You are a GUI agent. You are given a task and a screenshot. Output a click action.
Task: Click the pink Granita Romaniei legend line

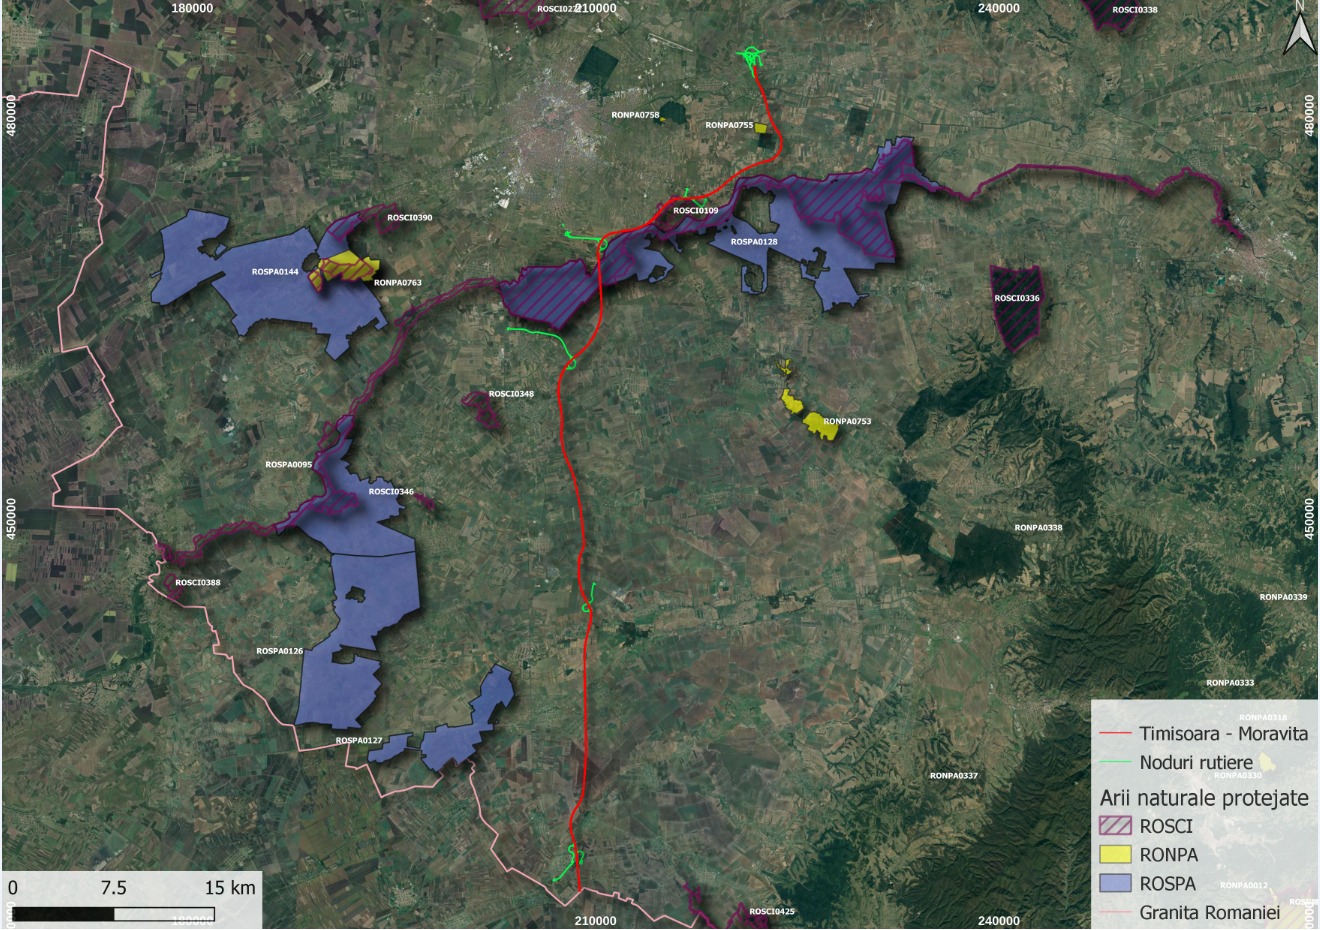[x=1115, y=912]
